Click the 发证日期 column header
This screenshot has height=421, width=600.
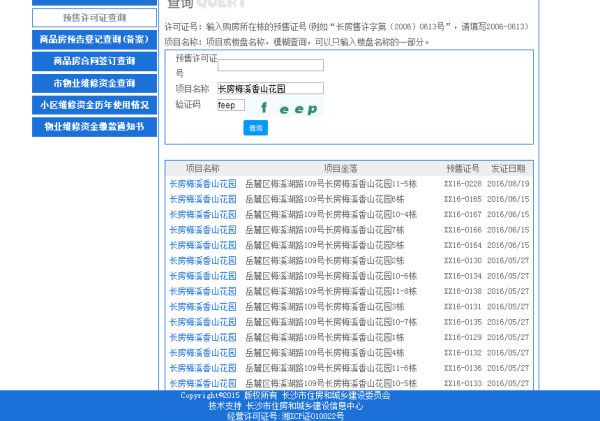point(510,168)
